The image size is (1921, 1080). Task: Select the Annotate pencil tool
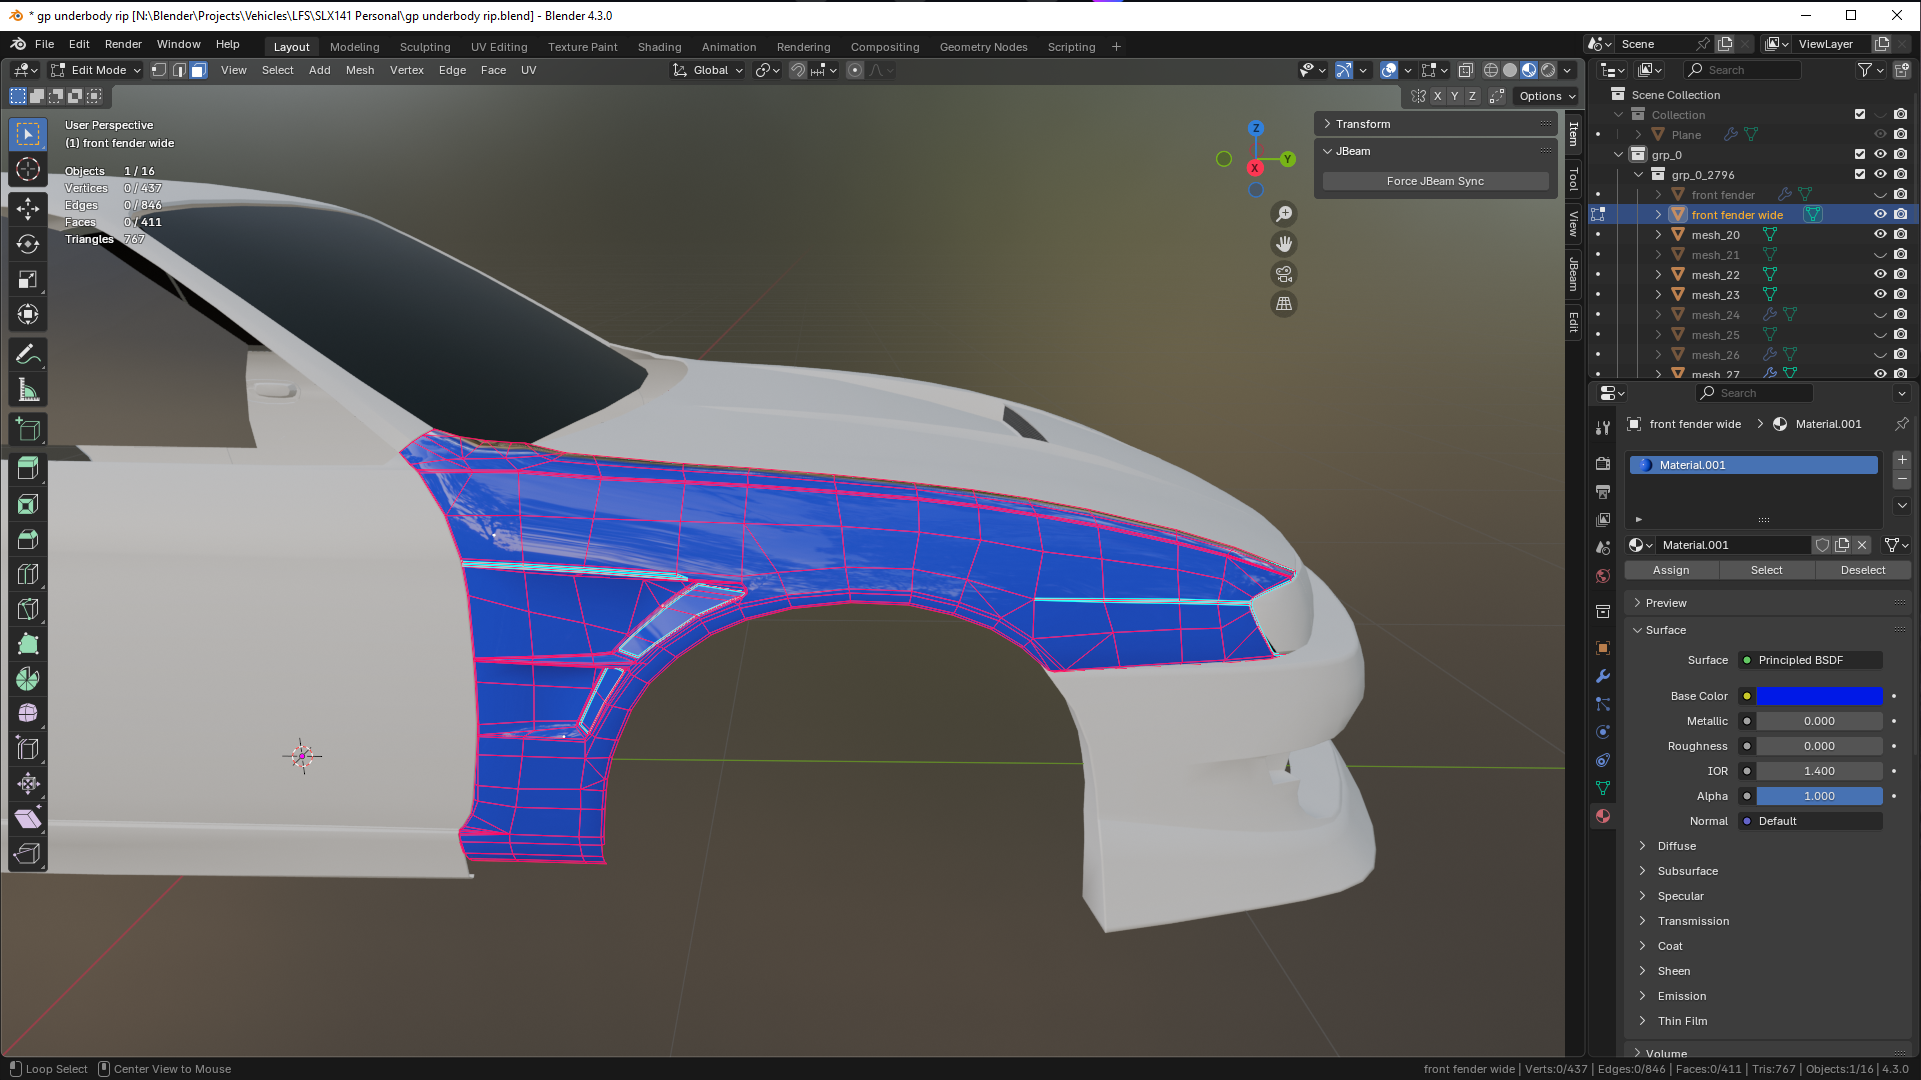(x=28, y=354)
